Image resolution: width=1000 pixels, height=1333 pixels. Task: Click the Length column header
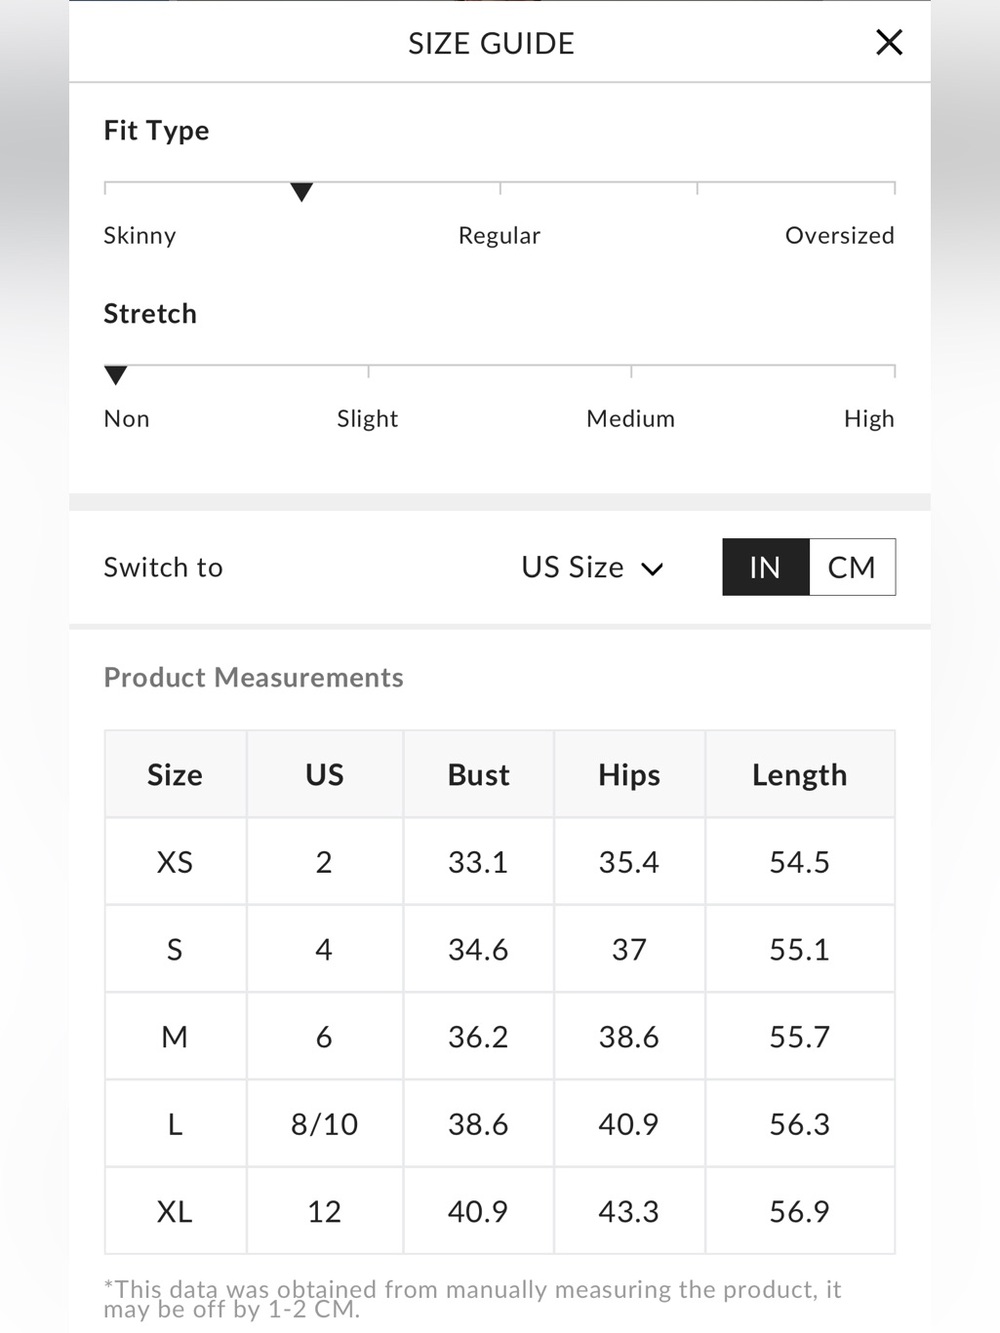coord(800,774)
